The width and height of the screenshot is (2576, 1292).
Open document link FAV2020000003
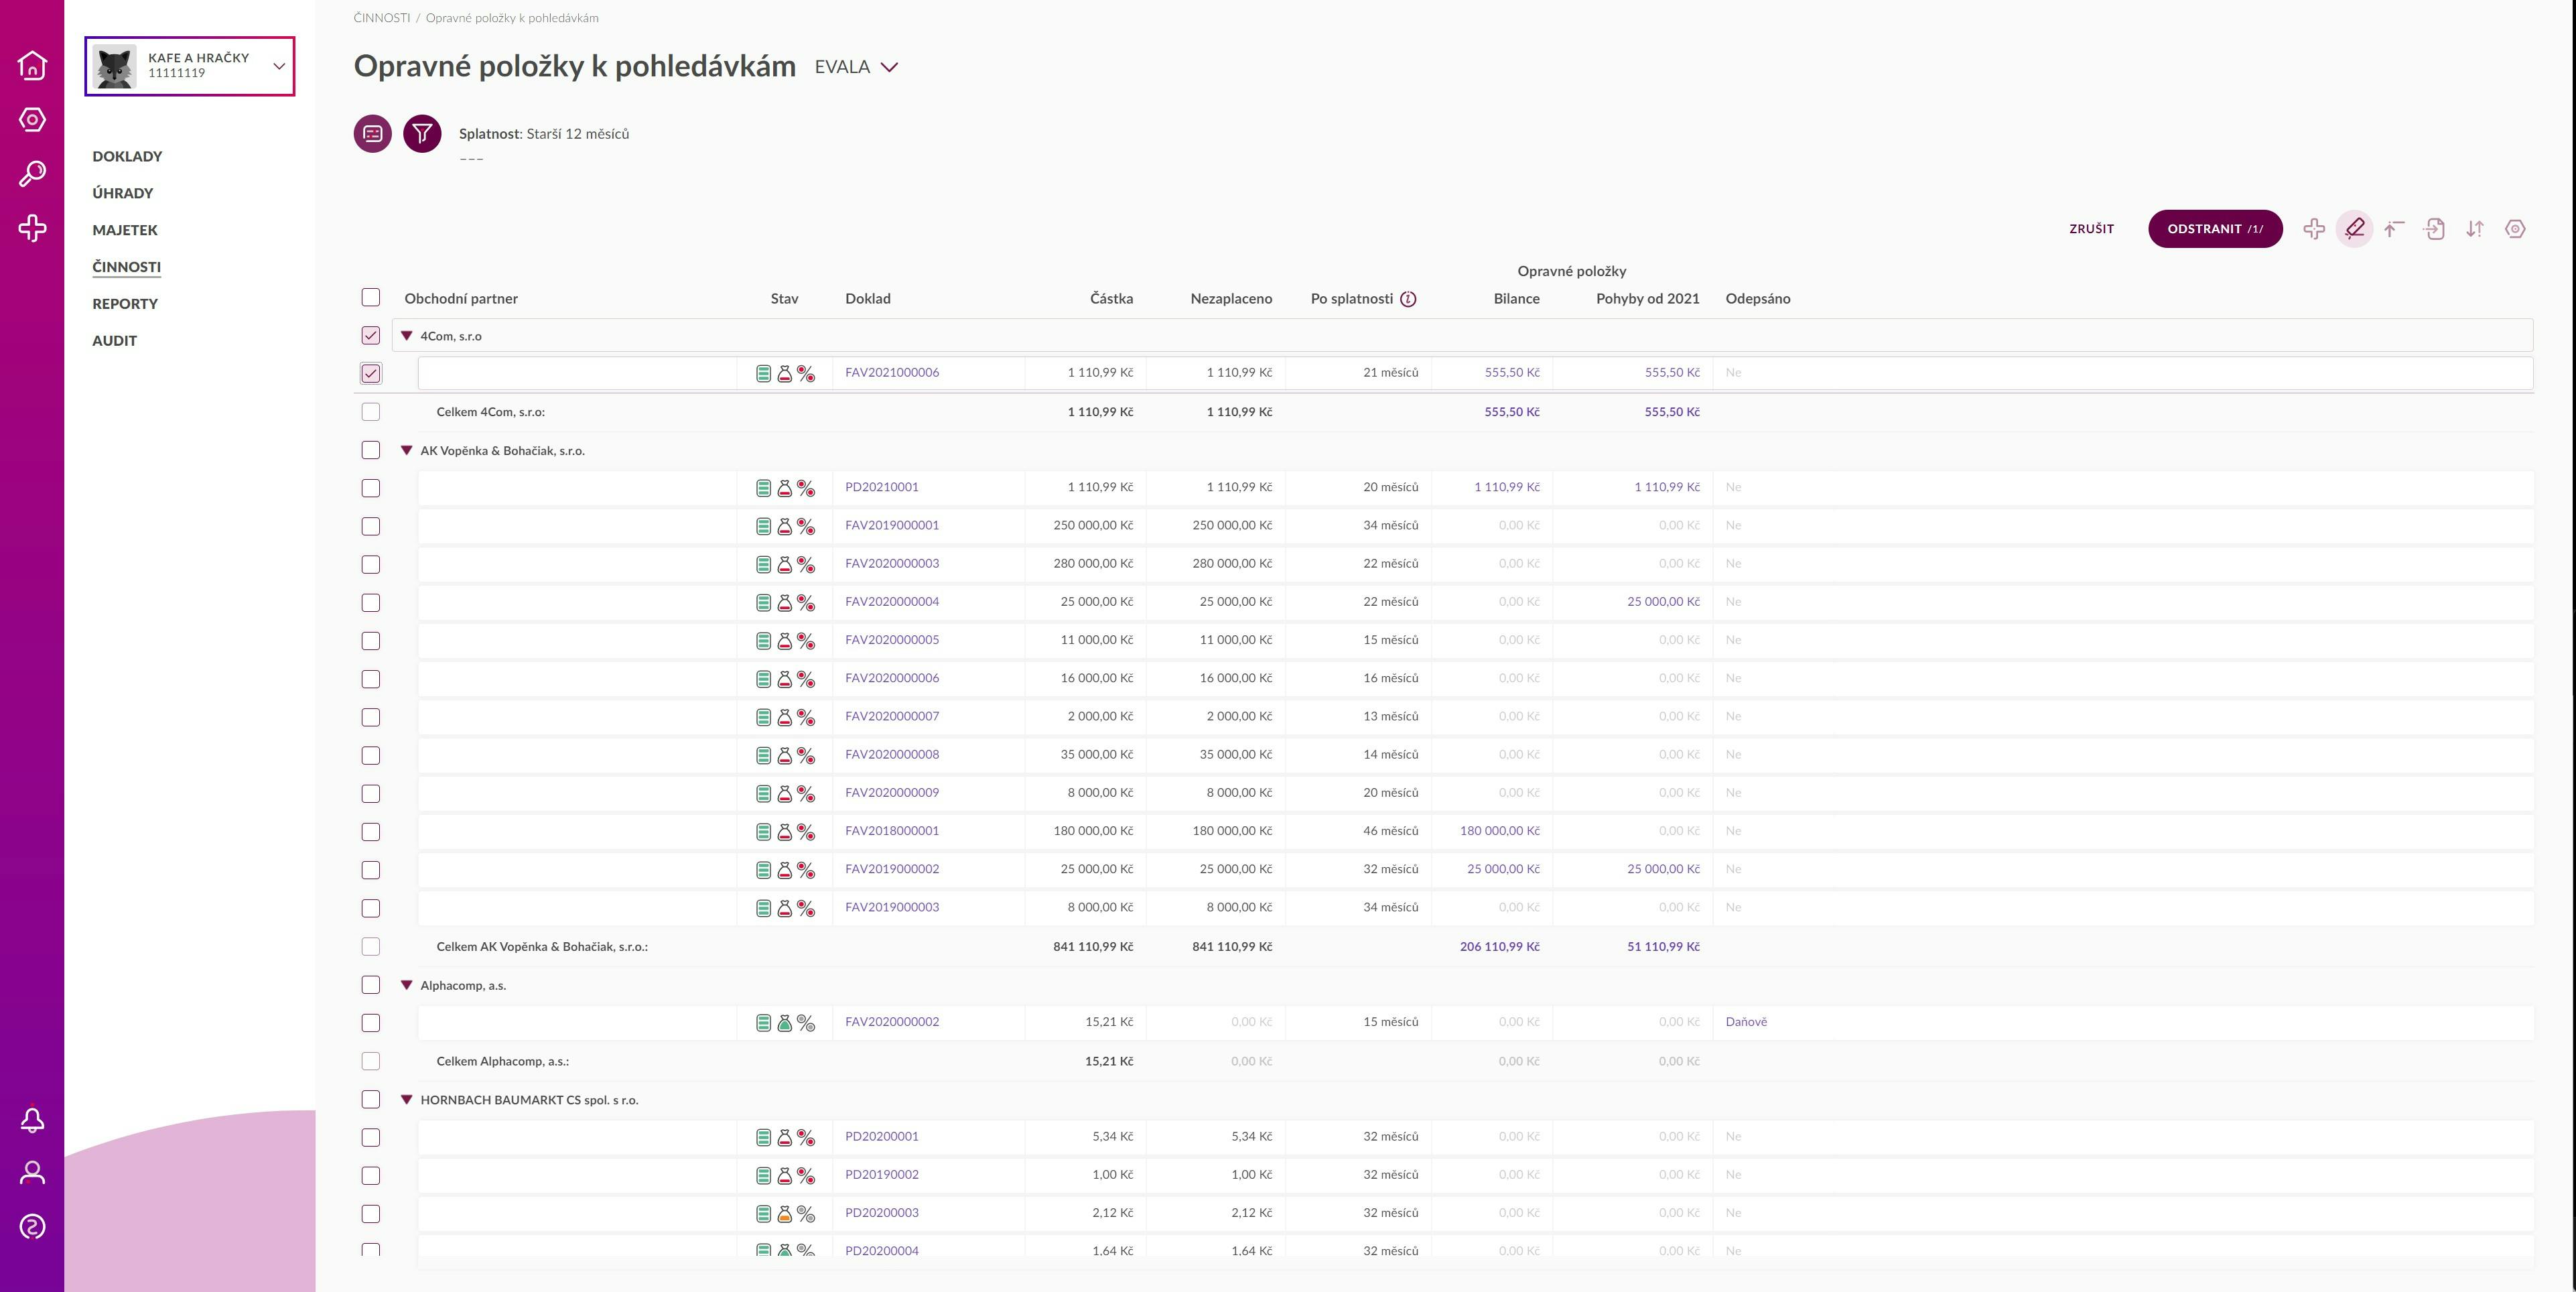click(892, 563)
